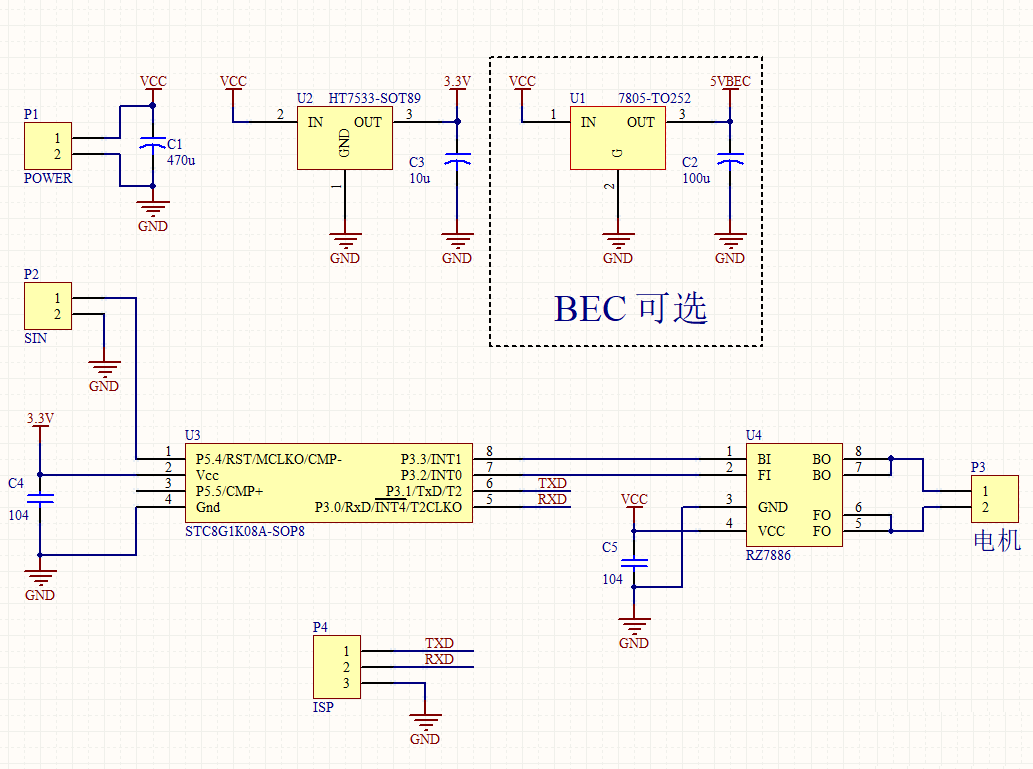
Task: Click capacitor C5 next to RZ7886
Action: (634, 564)
